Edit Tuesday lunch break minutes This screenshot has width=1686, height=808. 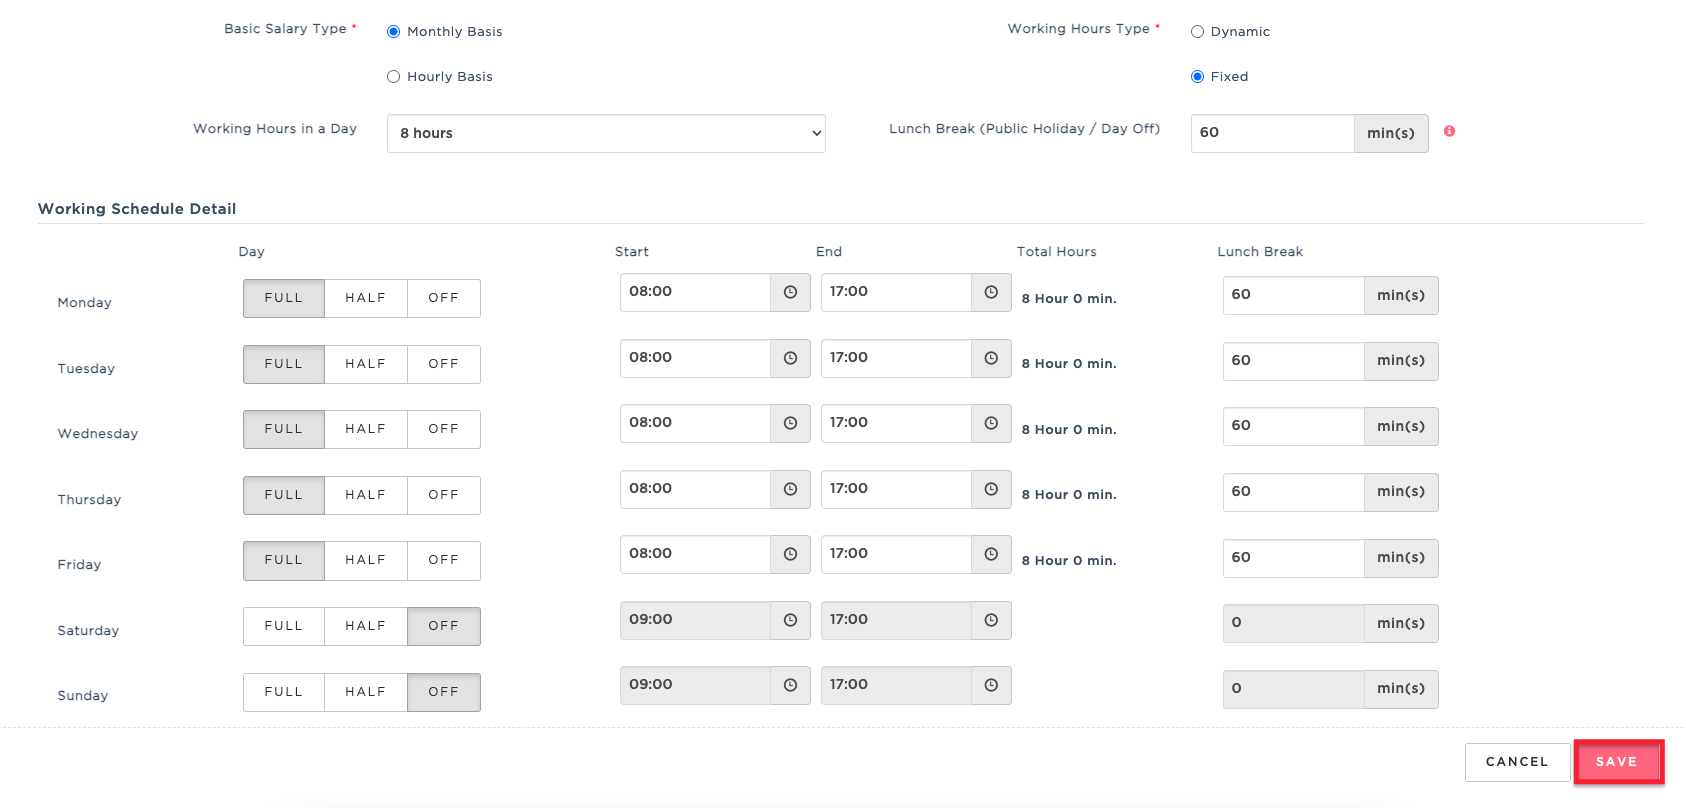click(1293, 361)
